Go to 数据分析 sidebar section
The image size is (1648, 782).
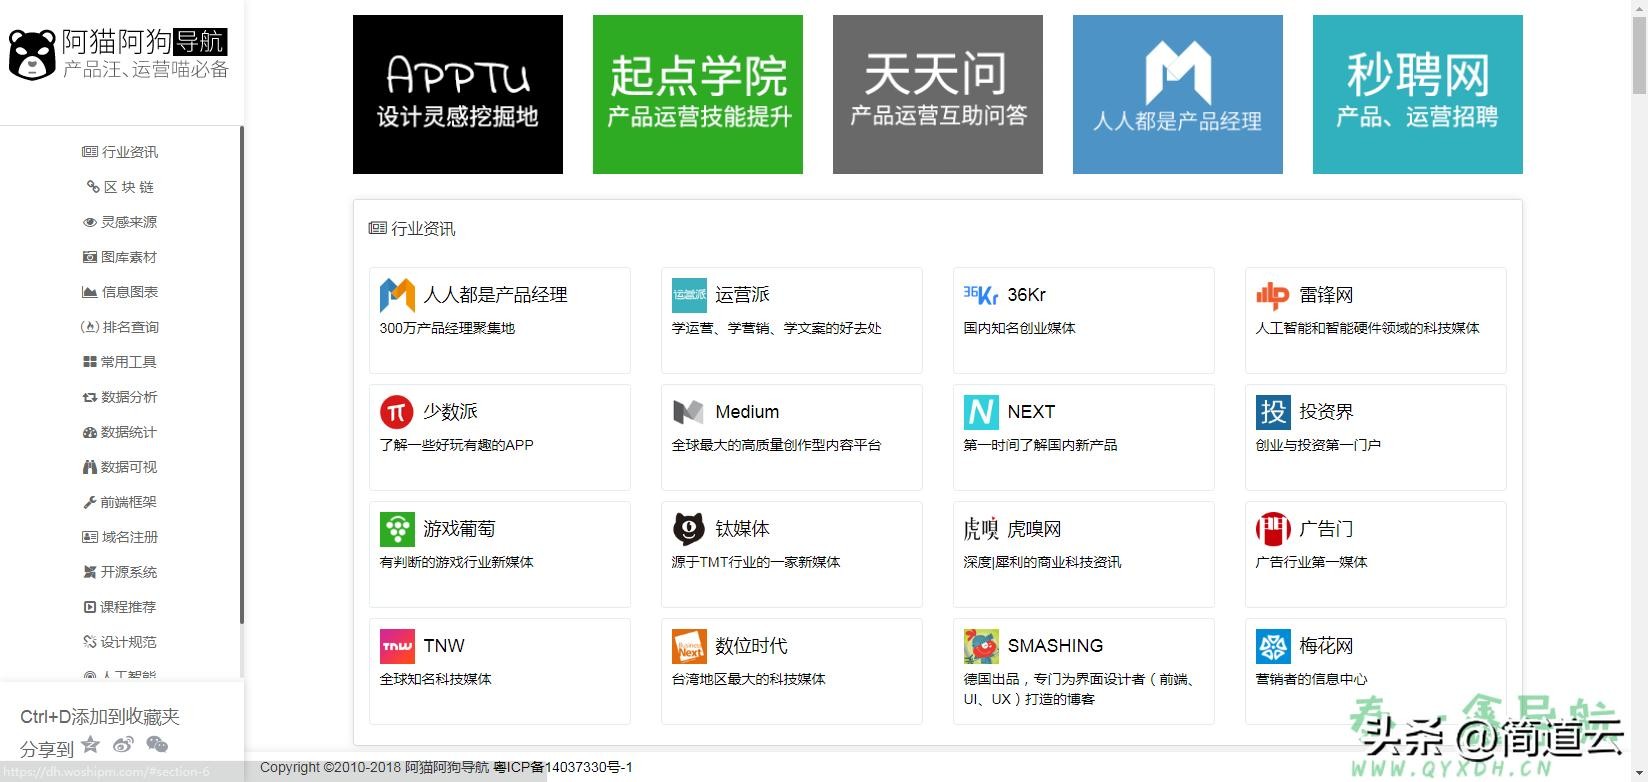tap(121, 397)
